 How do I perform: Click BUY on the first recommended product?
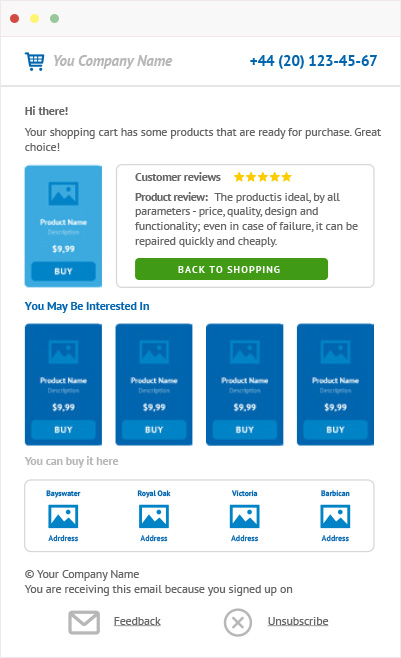coord(63,430)
